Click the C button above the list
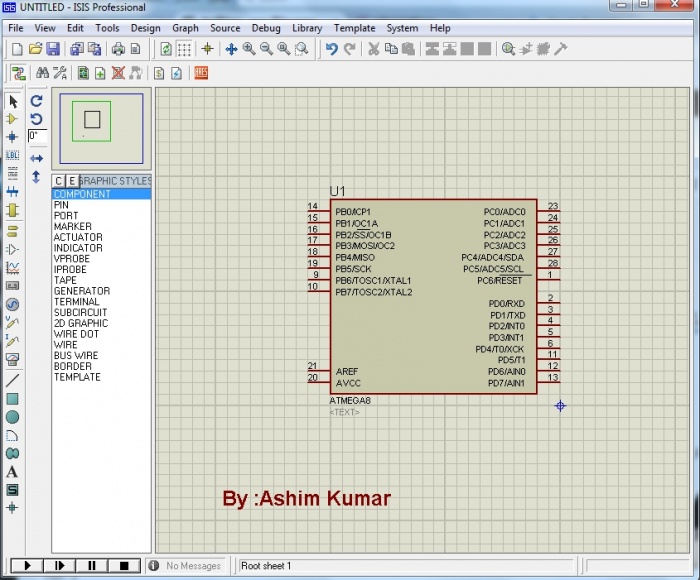Screen dimensions: 700x580 (x=59, y=181)
